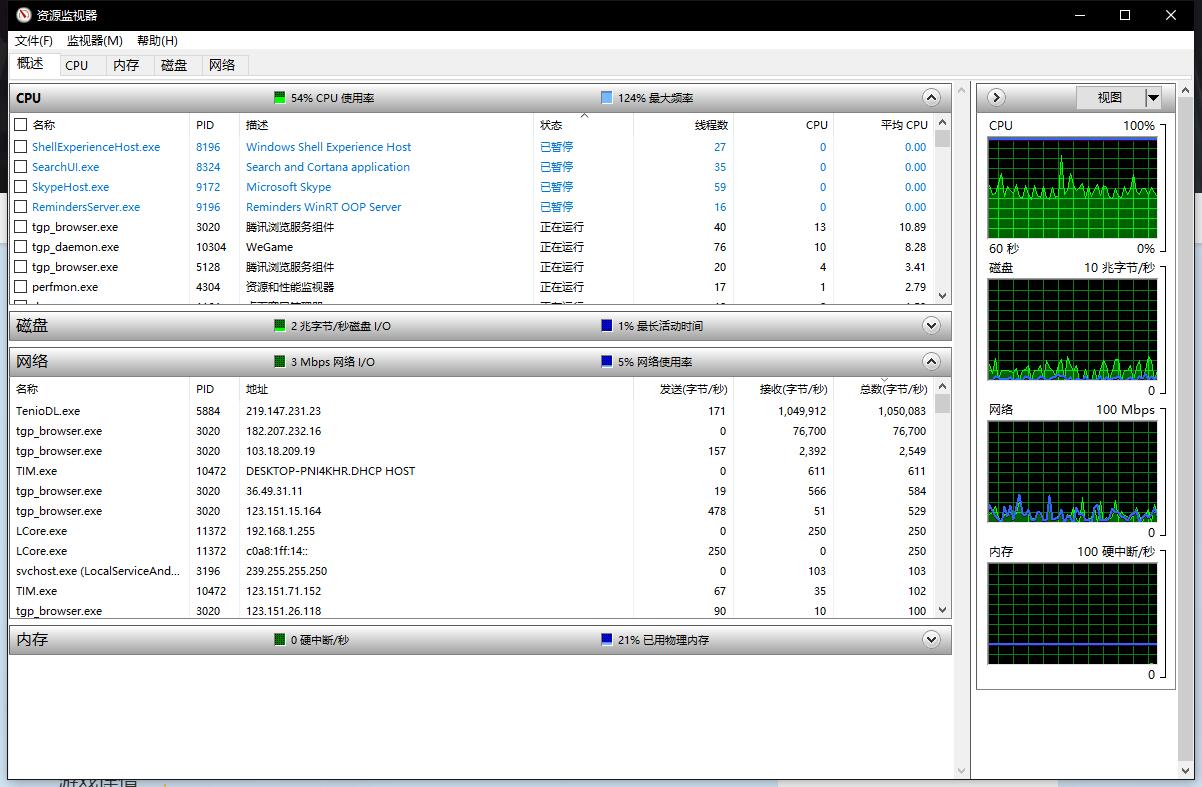Click the blue used physical memory indicator
1202x787 pixels.
tap(607, 640)
